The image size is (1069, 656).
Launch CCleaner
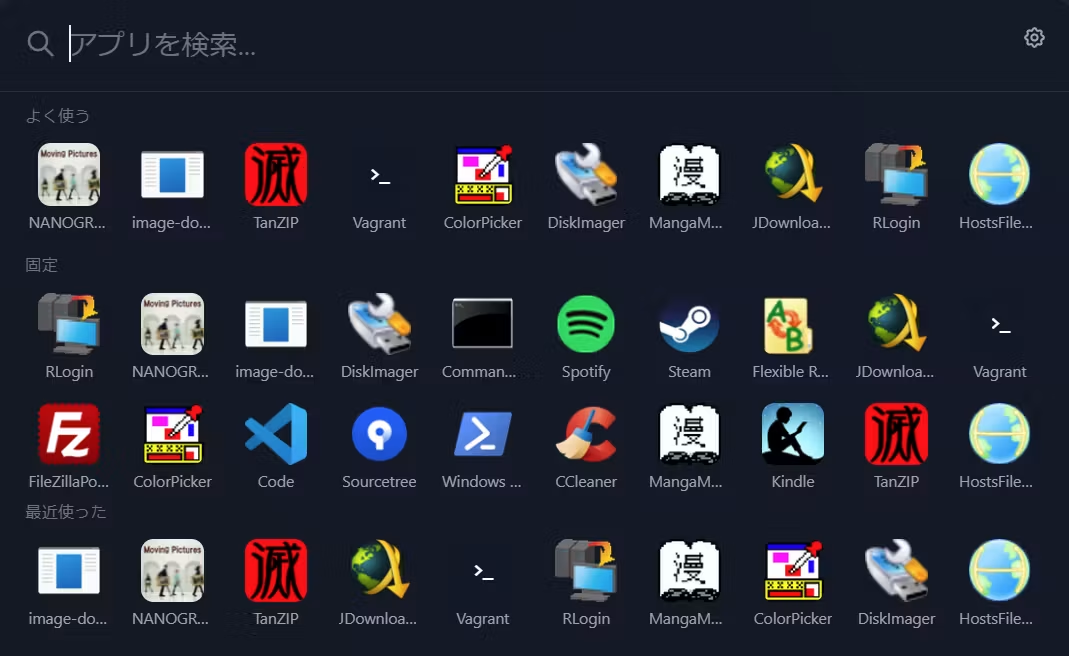click(x=586, y=446)
